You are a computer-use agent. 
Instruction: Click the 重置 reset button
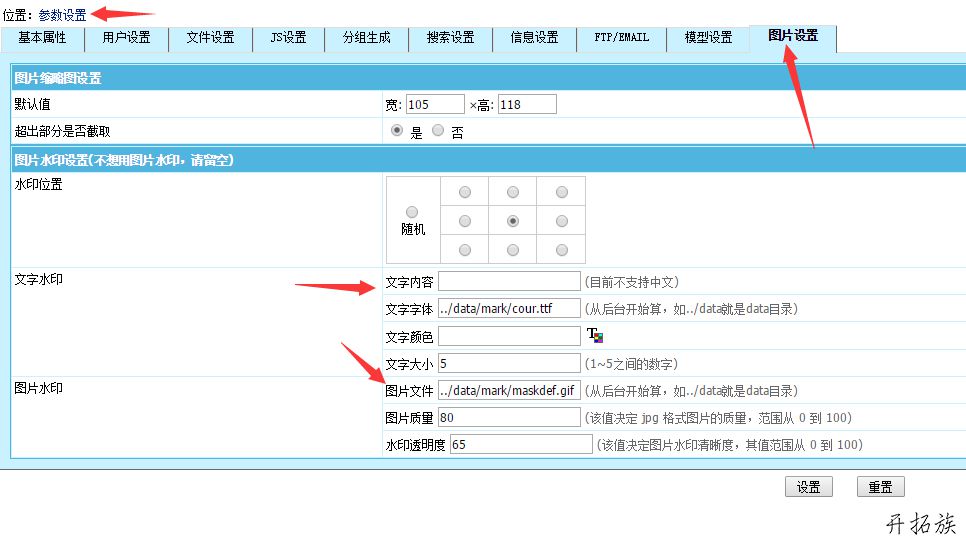880,487
